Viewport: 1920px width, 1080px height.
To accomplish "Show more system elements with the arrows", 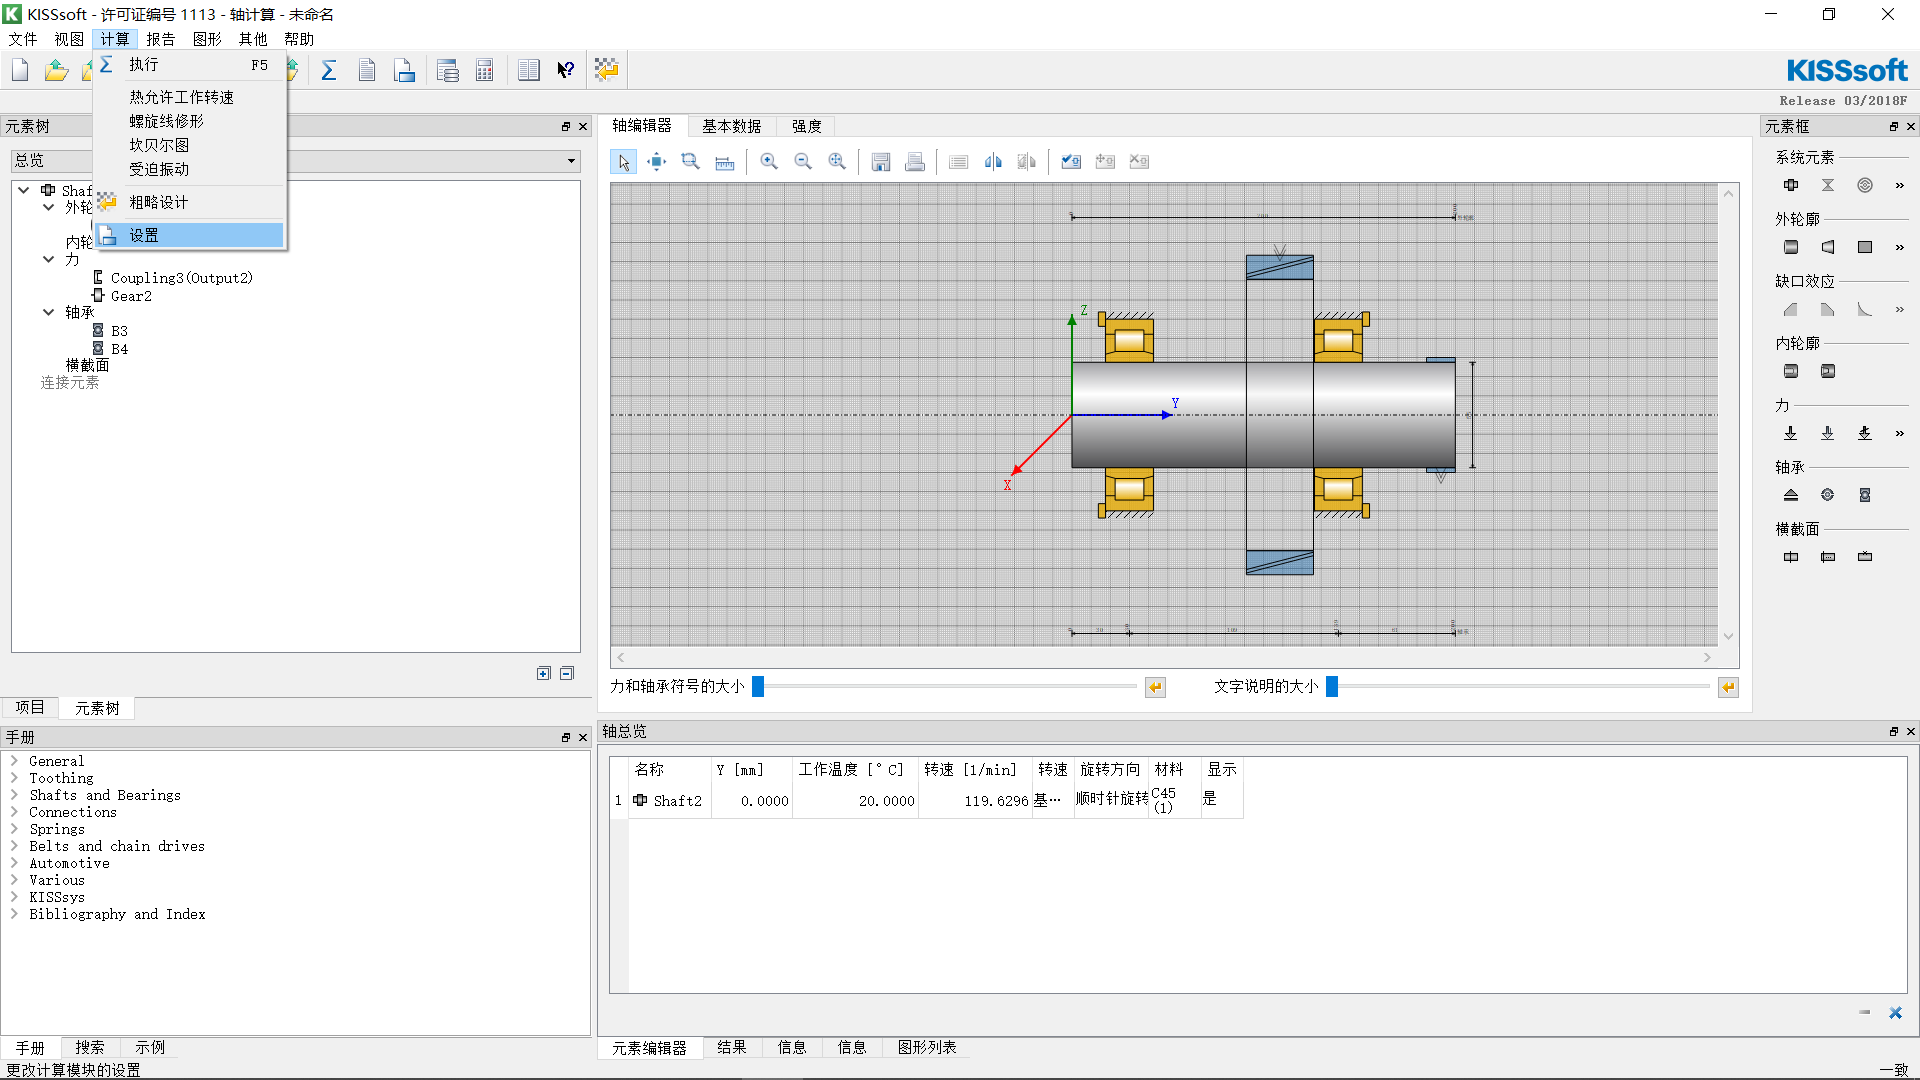I will (x=1899, y=185).
